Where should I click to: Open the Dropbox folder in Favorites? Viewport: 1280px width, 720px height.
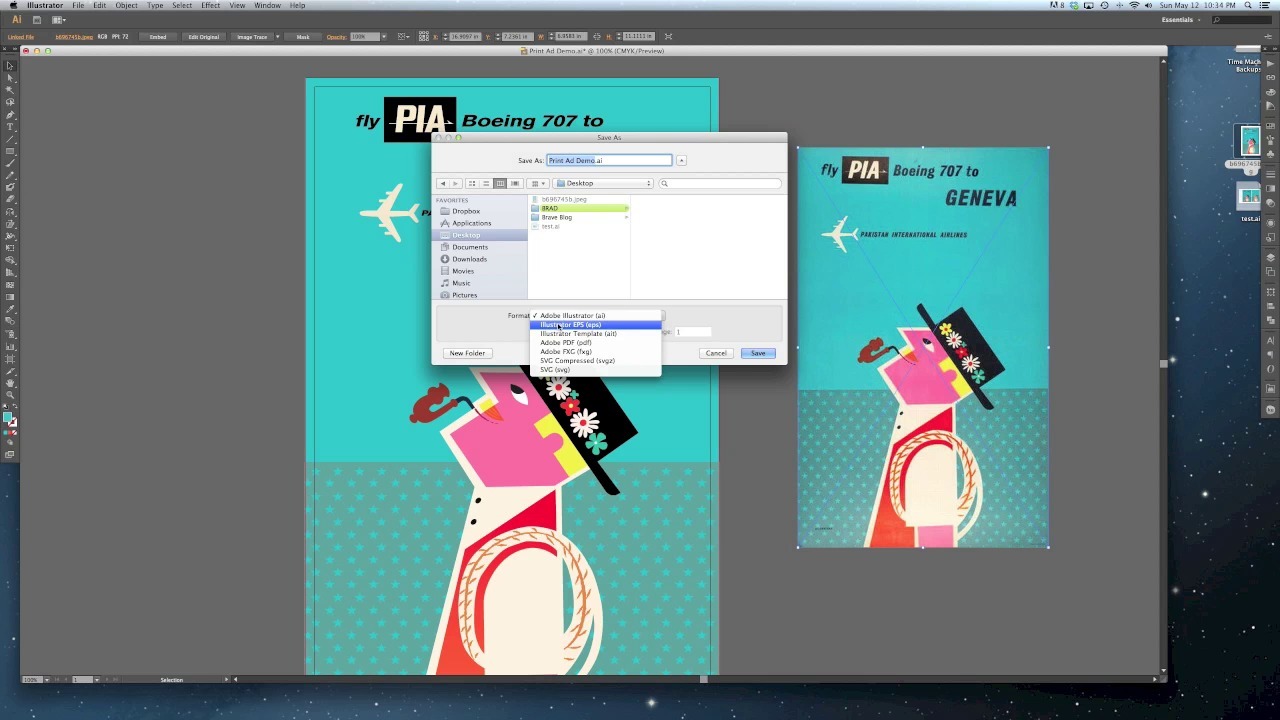(x=465, y=211)
